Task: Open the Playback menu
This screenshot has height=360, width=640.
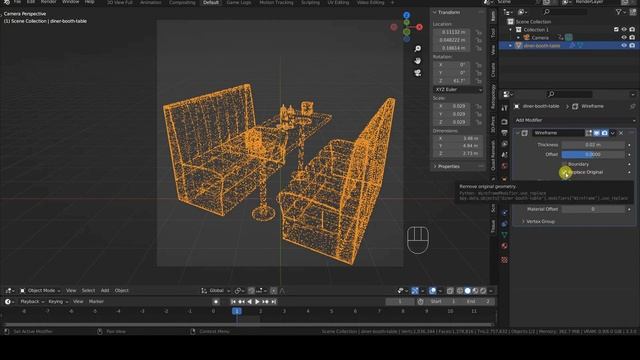Action: click(32, 302)
